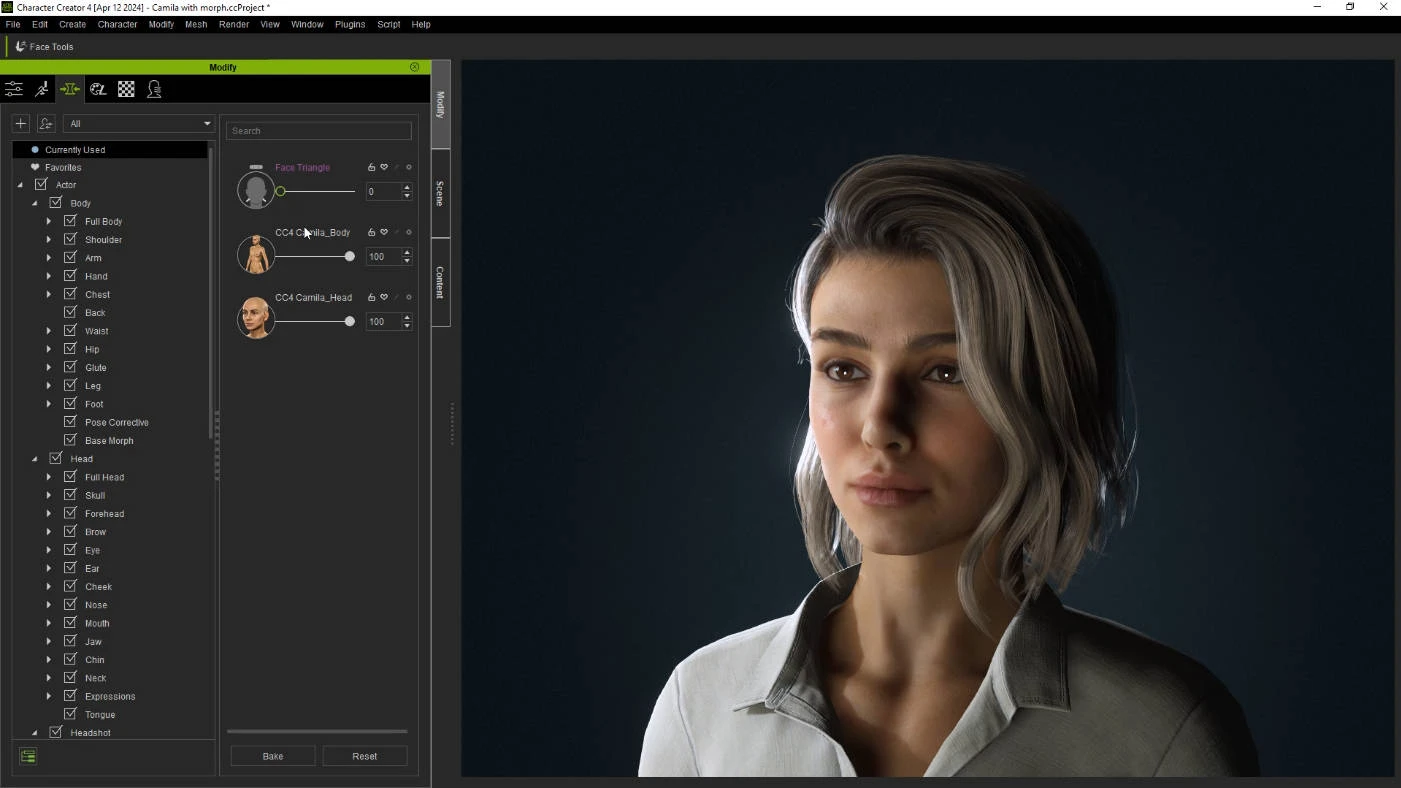
Task: Click the plus icon above the morph tree
Action: tap(21, 124)
